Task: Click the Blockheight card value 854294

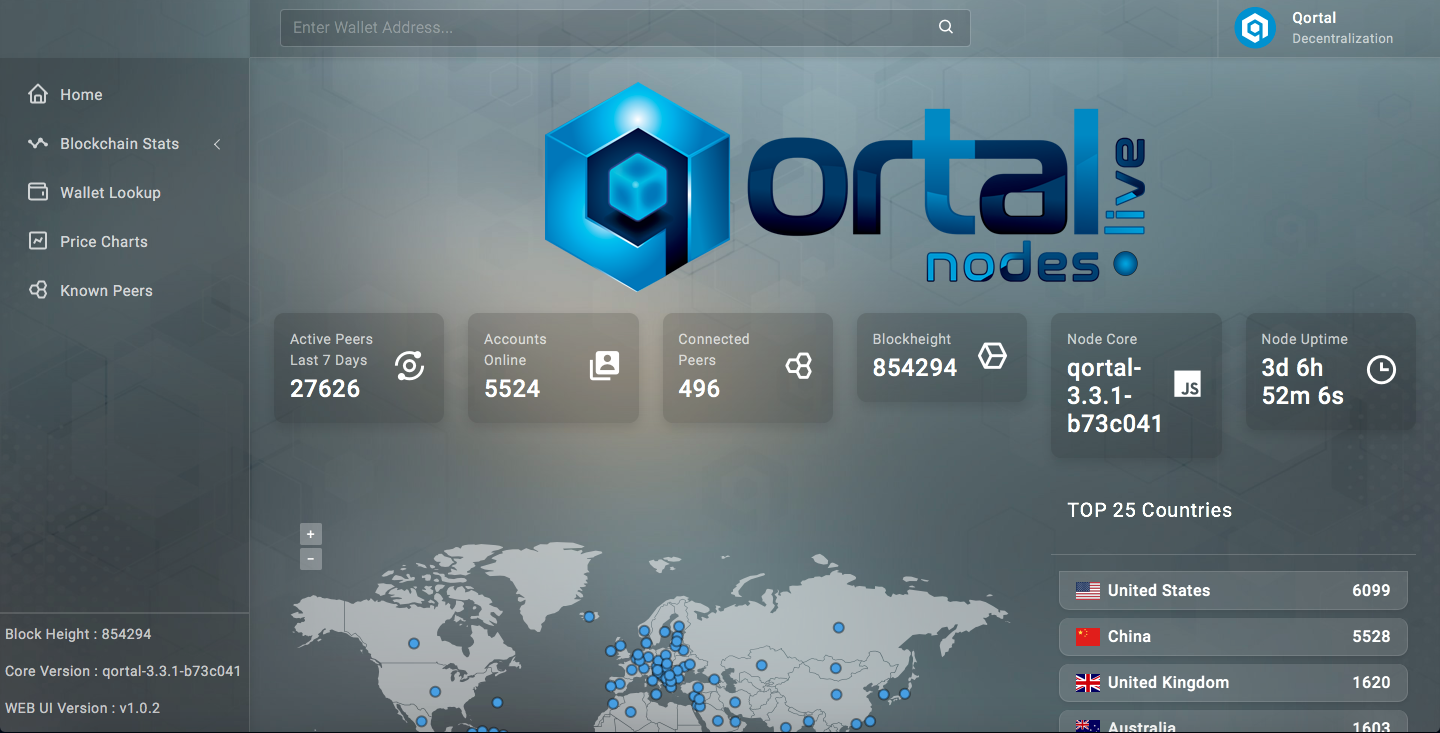Action: 915,368
